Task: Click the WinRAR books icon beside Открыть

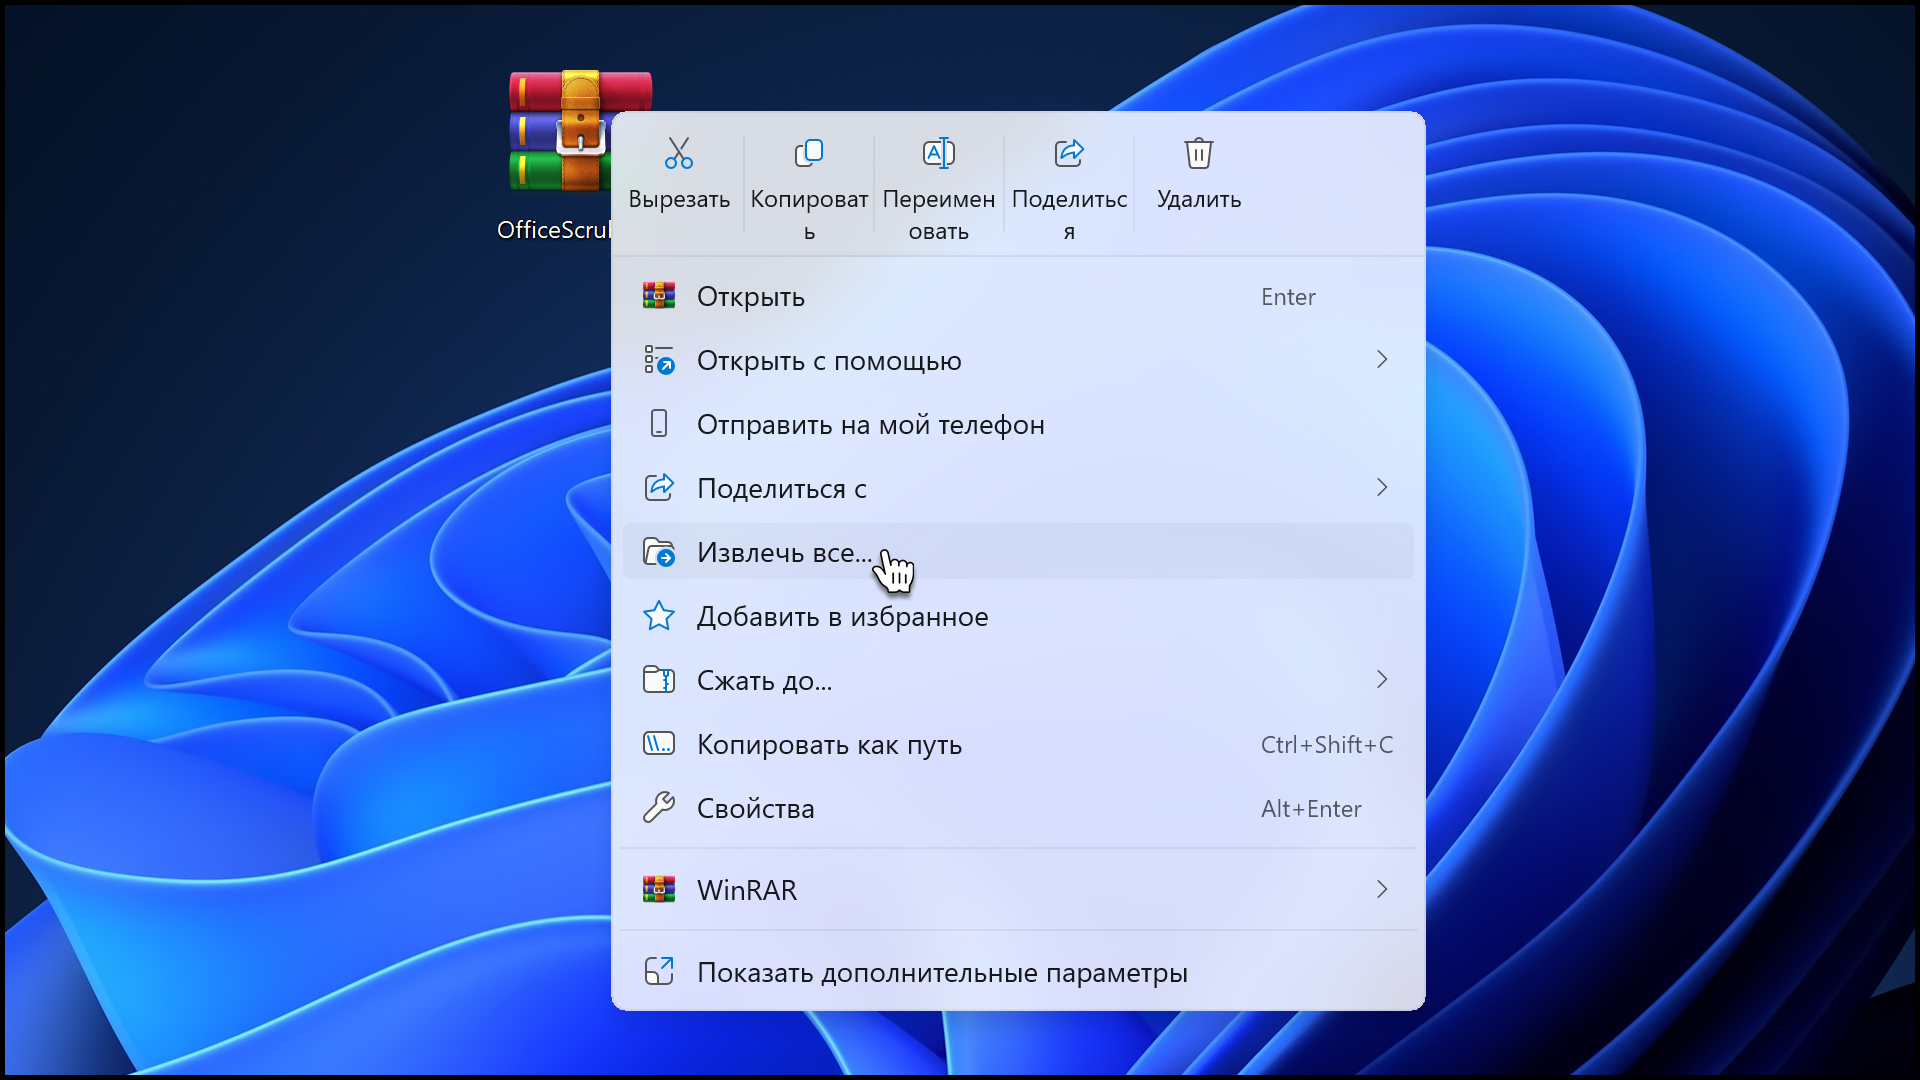Action: coord(658,296)
